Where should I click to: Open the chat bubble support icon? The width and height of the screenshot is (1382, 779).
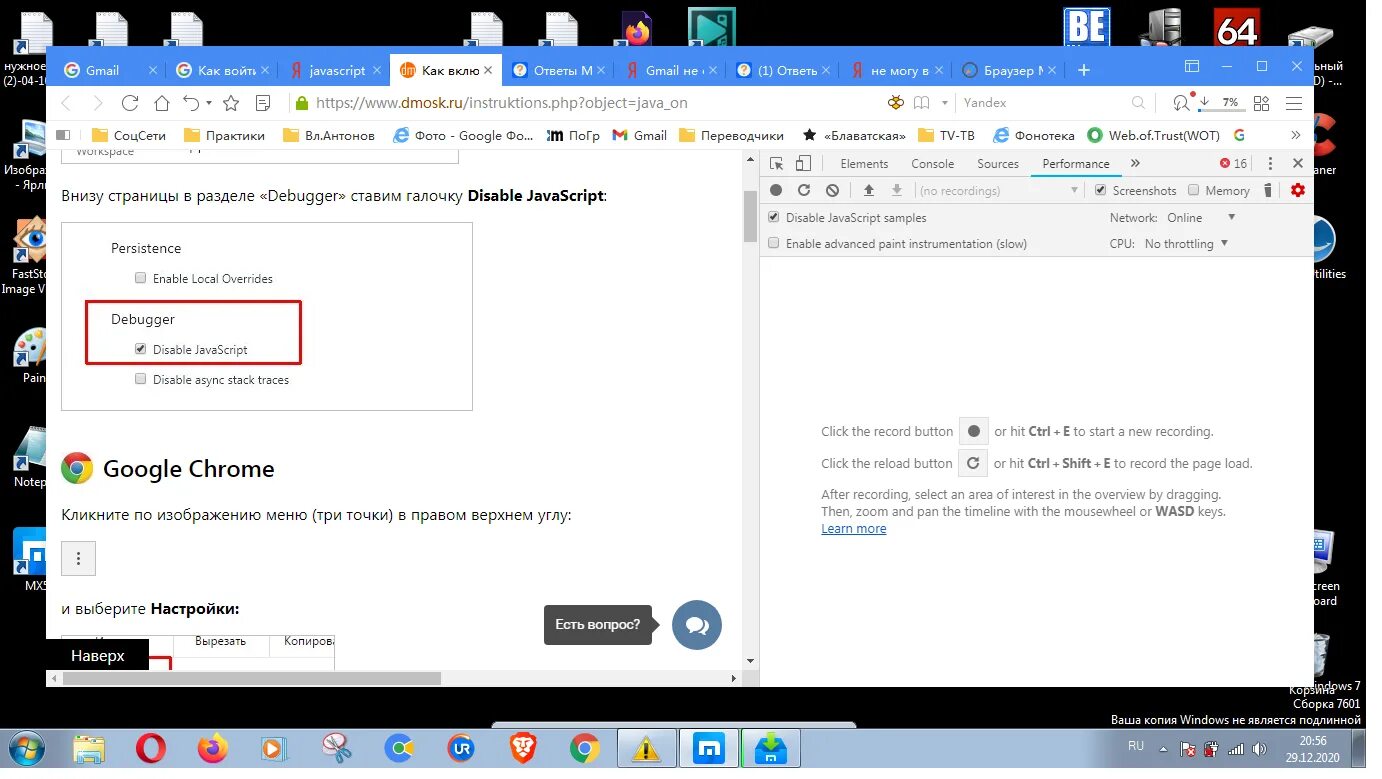pos(697,625)
